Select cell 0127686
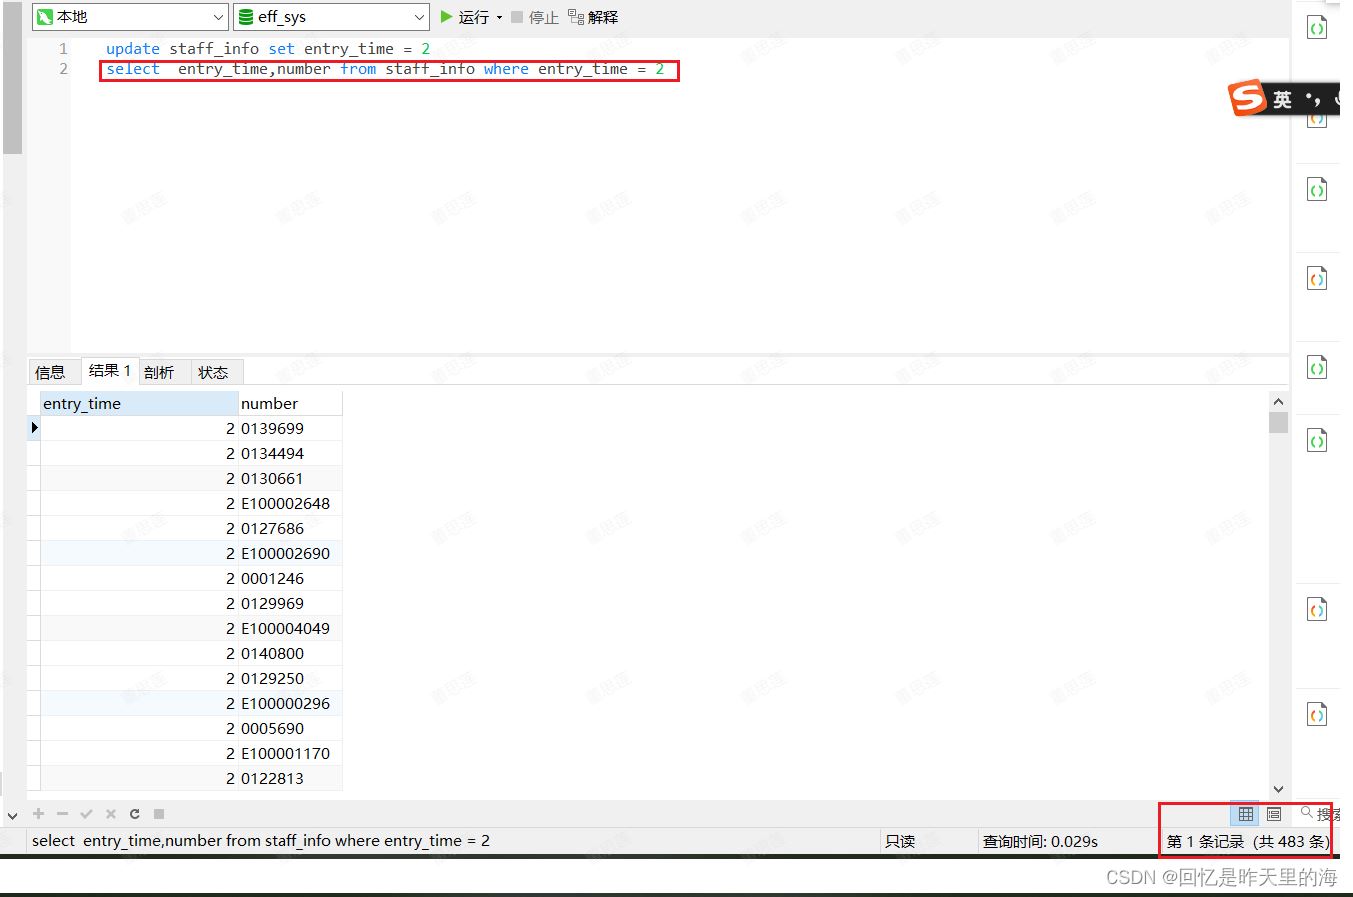 point(290,528)
